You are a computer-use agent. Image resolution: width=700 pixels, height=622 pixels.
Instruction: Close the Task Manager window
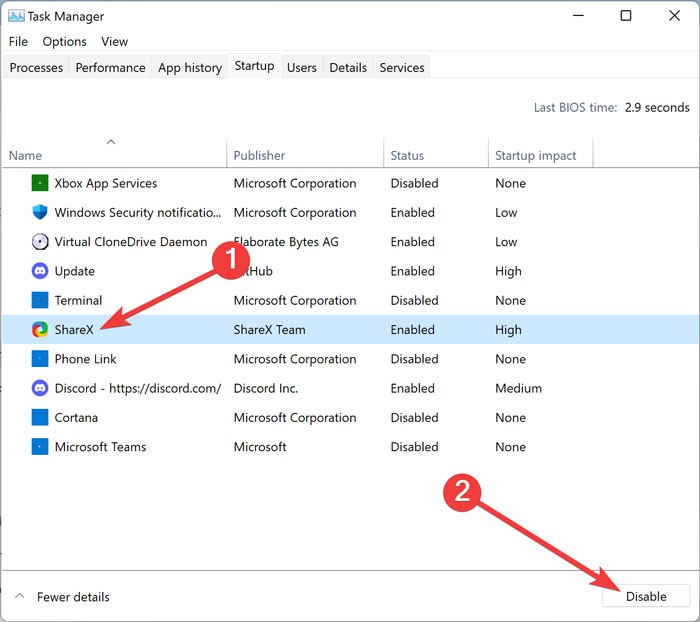tap(674, 16)
